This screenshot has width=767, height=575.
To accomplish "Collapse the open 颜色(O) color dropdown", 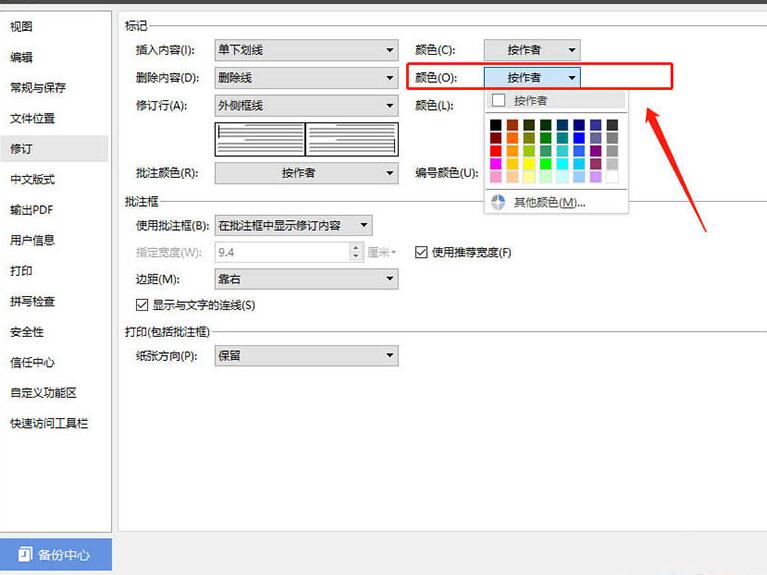I will [532, 77].
